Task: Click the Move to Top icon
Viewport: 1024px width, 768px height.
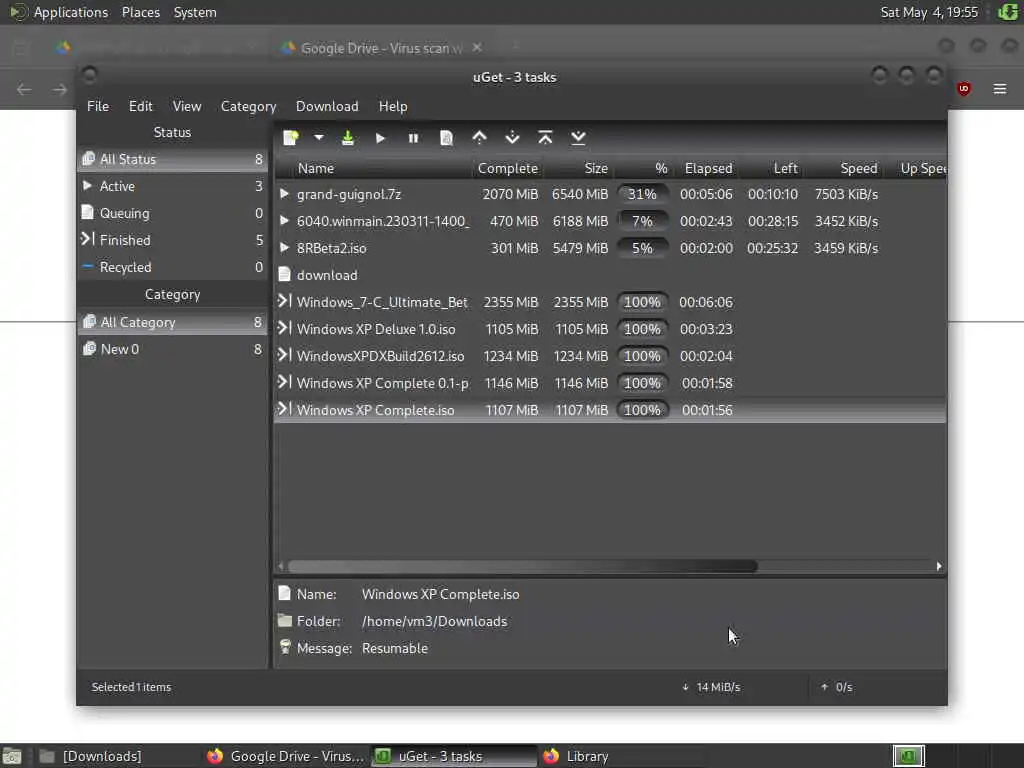Action: 545,137
